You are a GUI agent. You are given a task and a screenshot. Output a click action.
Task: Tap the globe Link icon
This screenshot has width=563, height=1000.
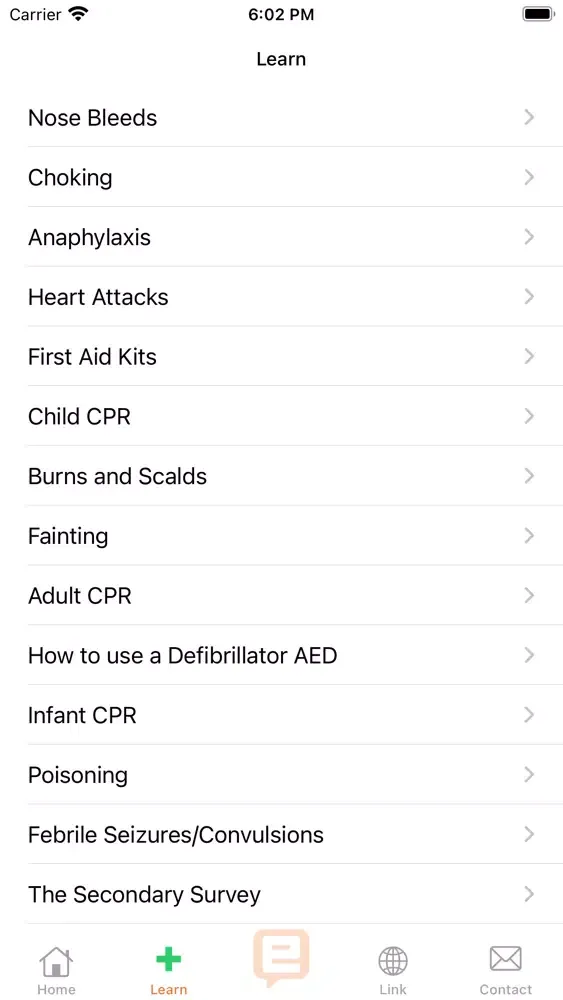click(393, 961)
